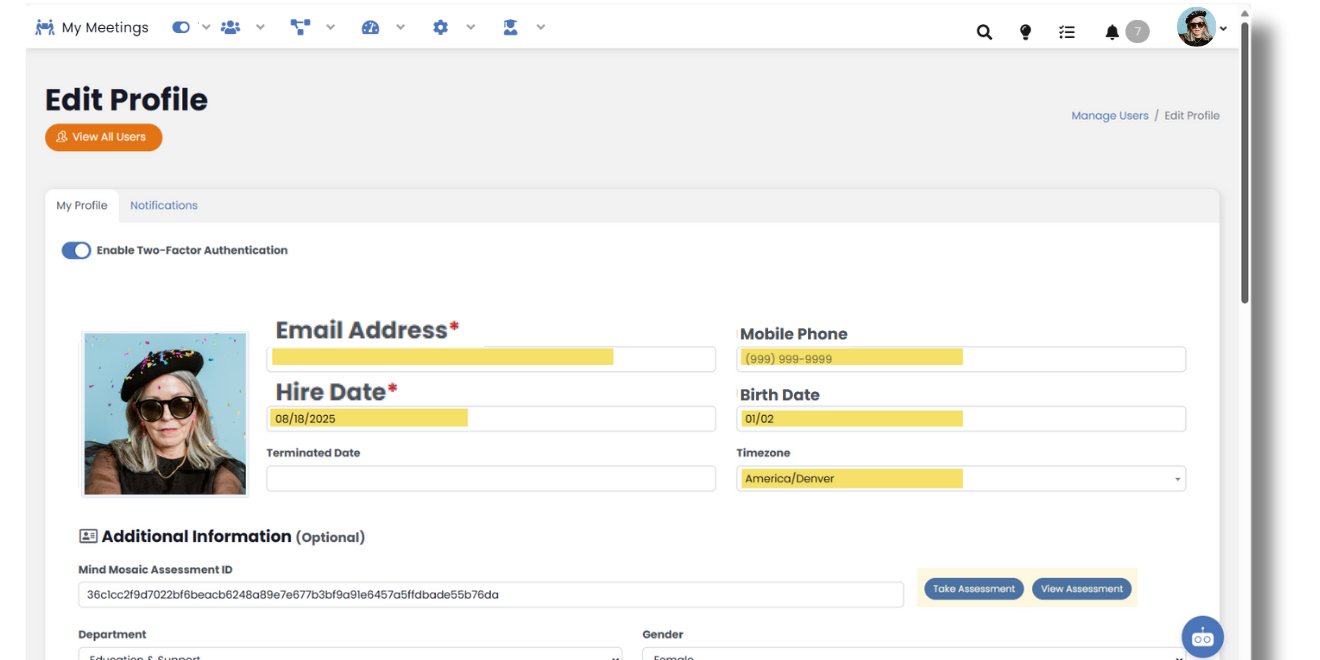Click the settings gear icon in navbar
The height and width of the screenshot is (660, 1320).
[440, 28]
